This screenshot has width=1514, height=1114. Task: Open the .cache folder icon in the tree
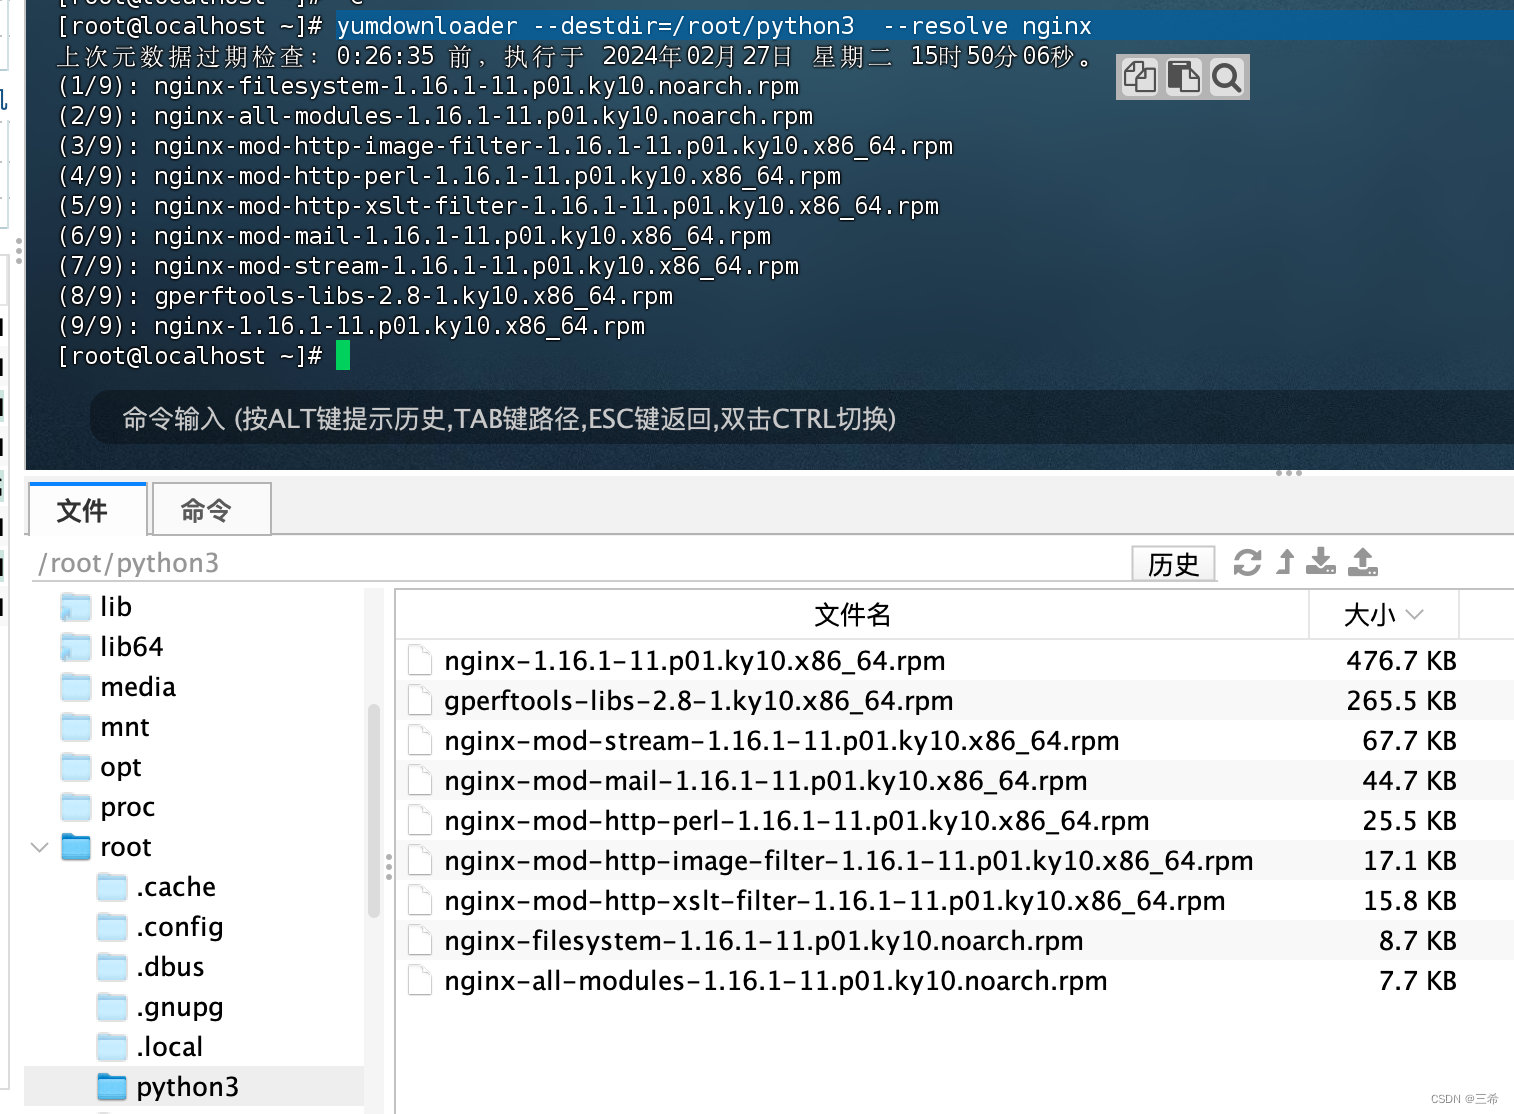pos(112,887)
